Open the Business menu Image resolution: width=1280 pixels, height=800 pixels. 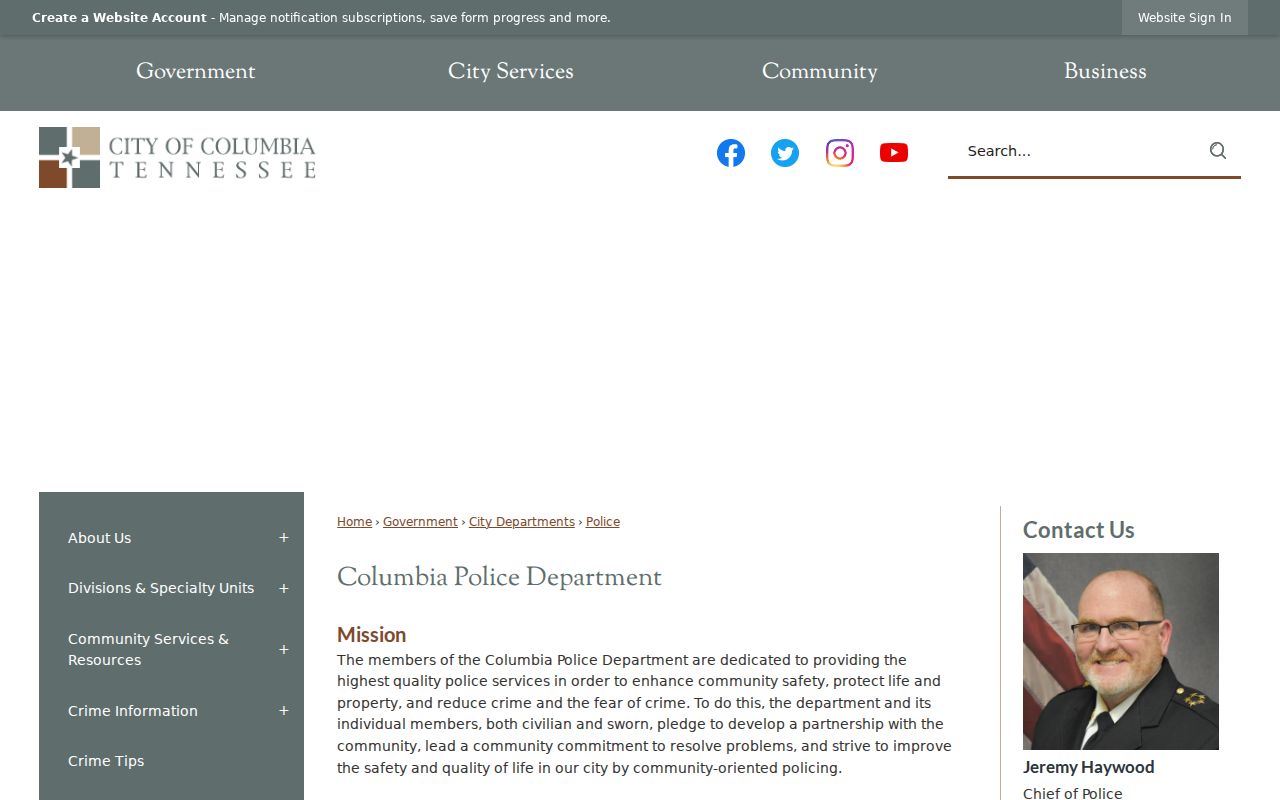pyautogui.click(x=1105, y=72)
